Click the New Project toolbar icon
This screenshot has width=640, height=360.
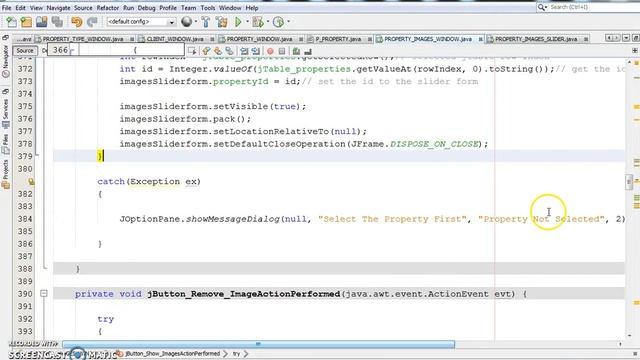coord(27,22)
